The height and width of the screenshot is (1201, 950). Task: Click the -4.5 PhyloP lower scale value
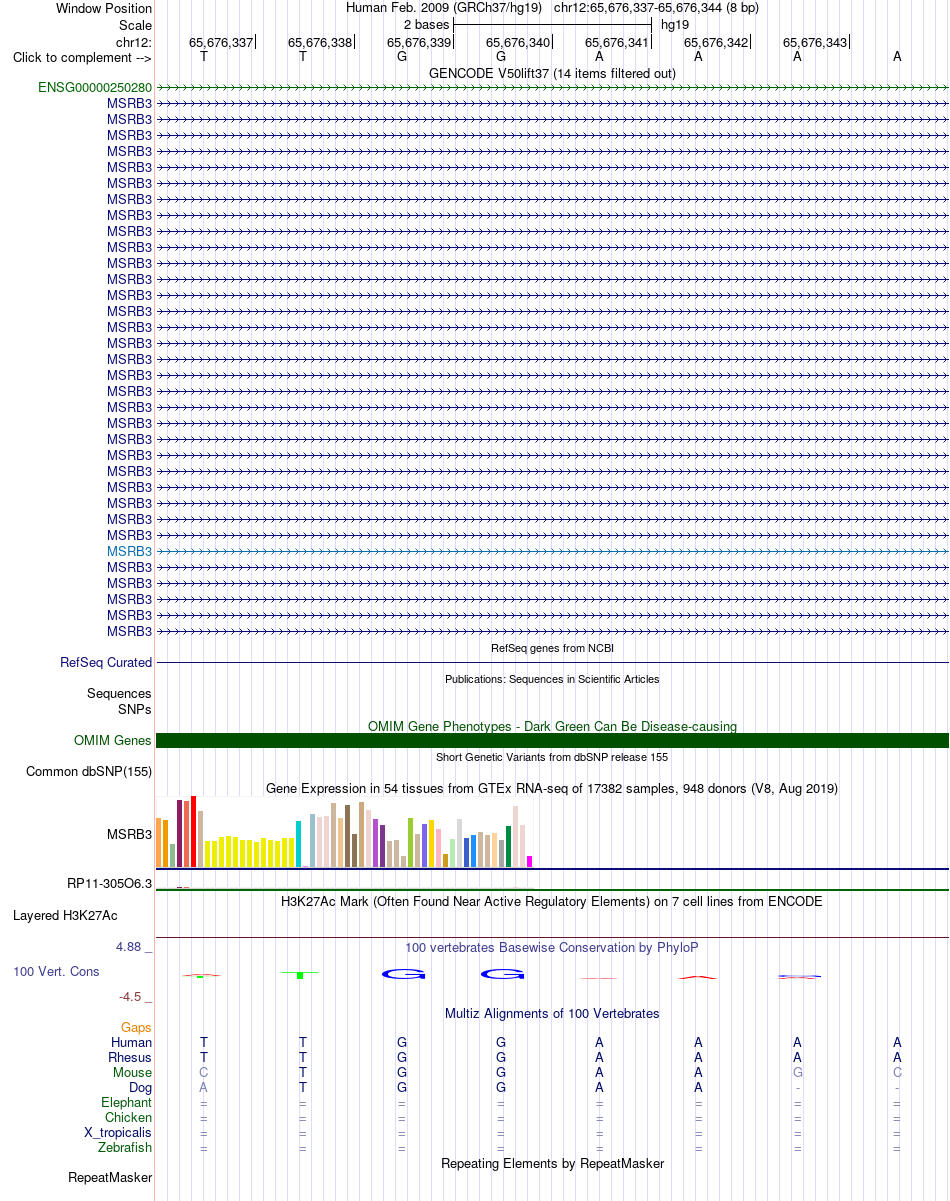(132, 996)
